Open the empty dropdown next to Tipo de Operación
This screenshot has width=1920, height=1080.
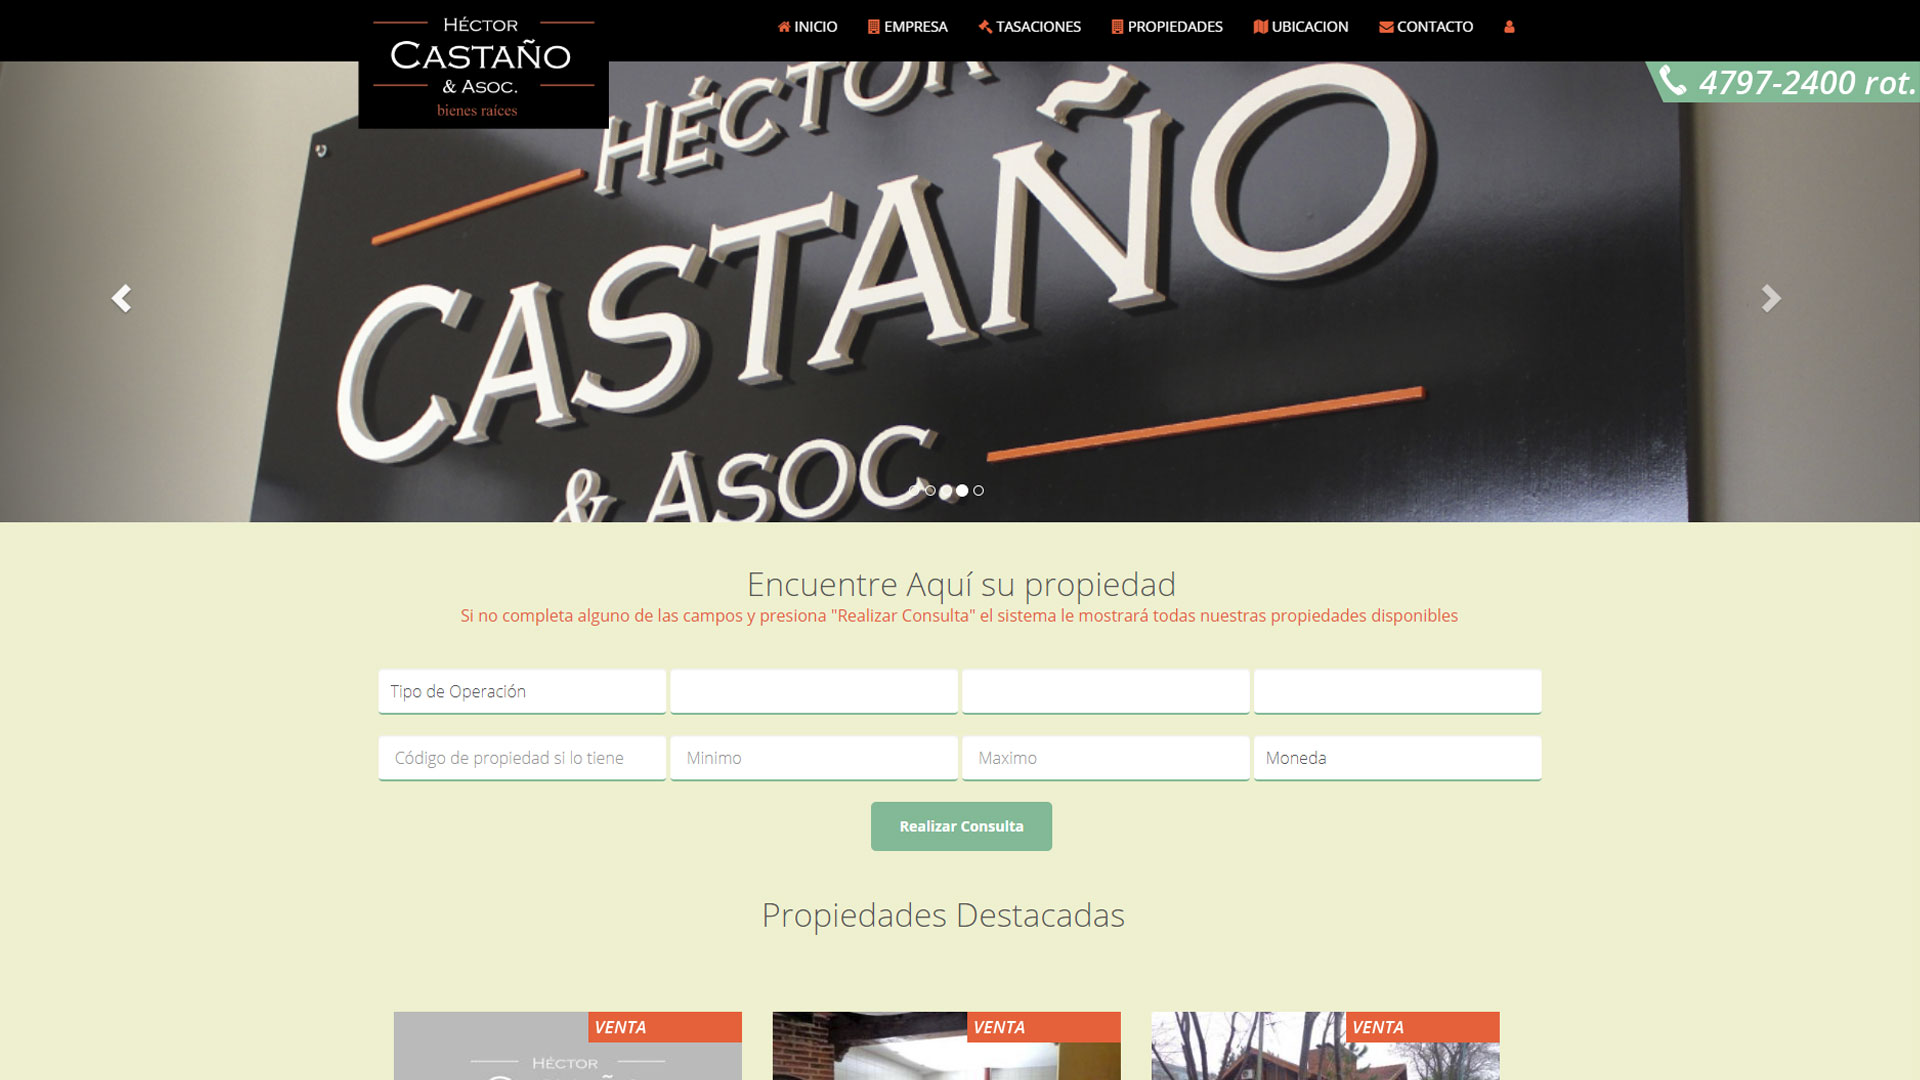pos(814,691)
